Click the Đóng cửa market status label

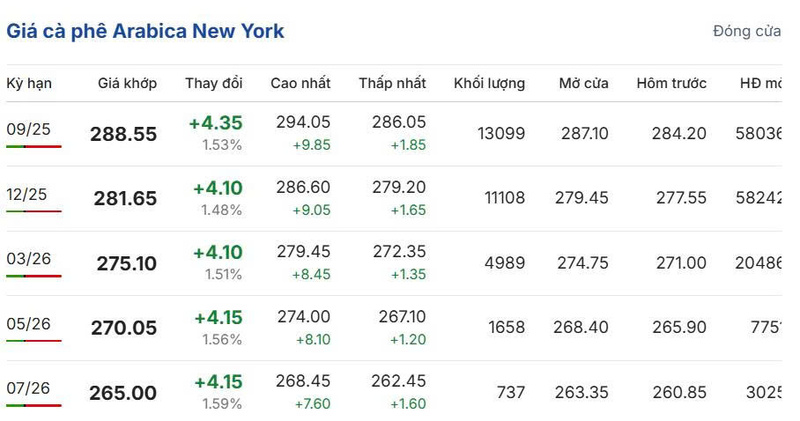pyautogui.click(x=746, y=31)
